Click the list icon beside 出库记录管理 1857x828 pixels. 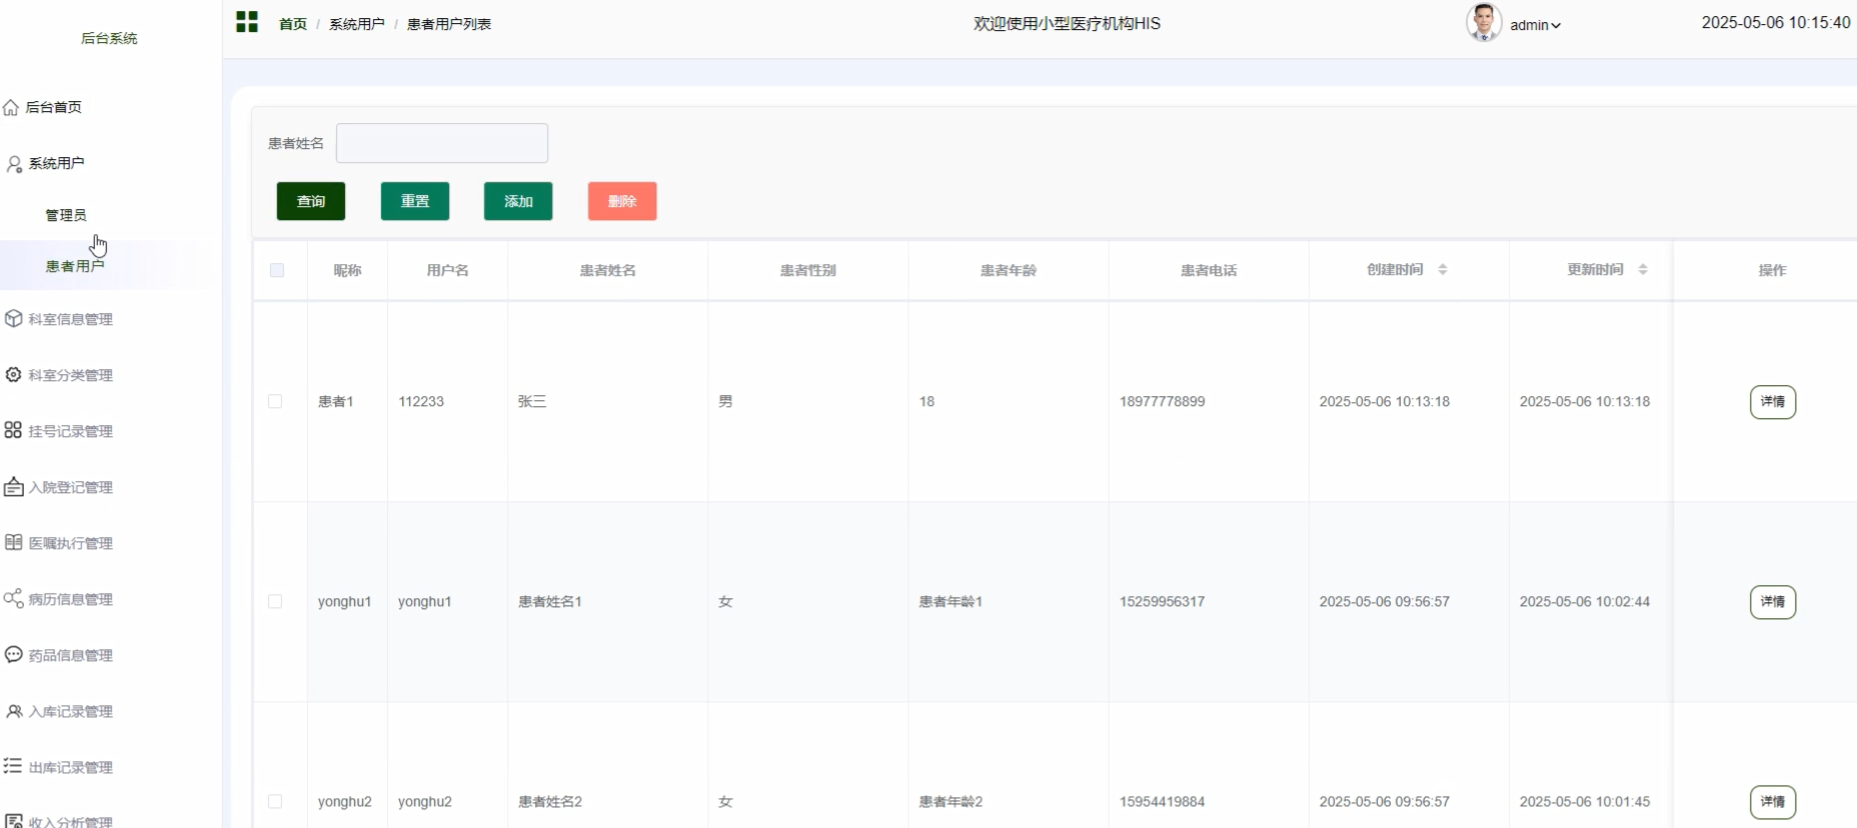click(12, 766)
